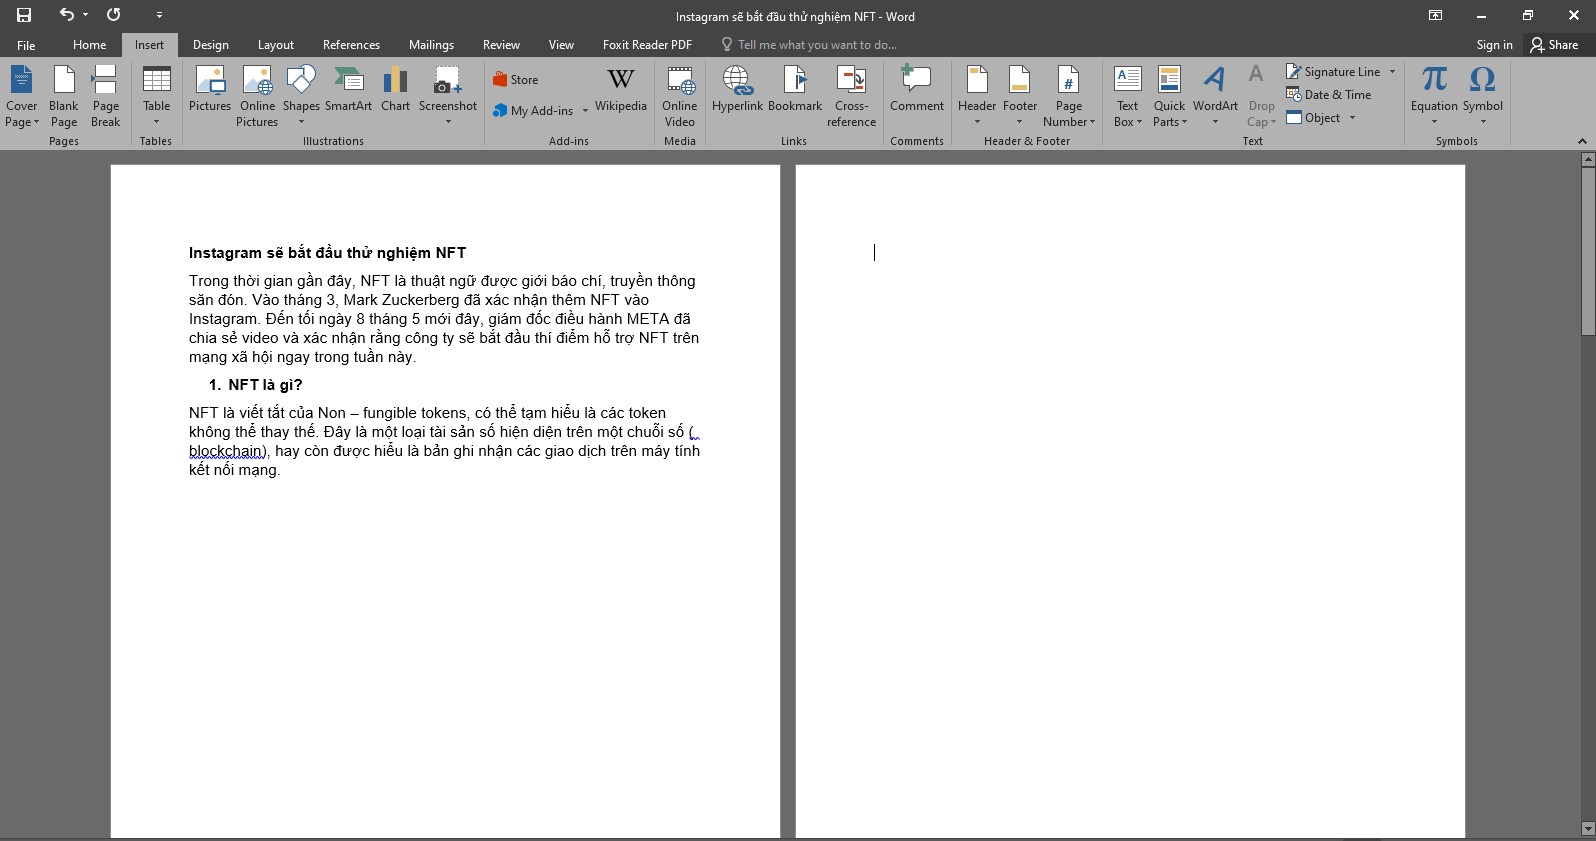Insert a Blank Page
This screenshot has height=841, width=1596.
click(64, 97)
